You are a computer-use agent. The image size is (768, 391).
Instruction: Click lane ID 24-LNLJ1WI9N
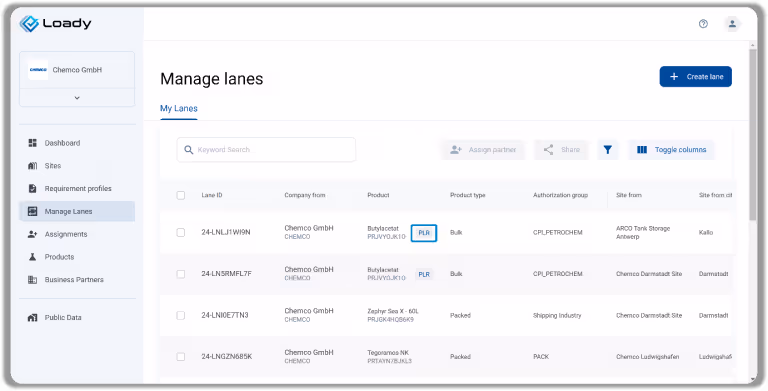226,232
